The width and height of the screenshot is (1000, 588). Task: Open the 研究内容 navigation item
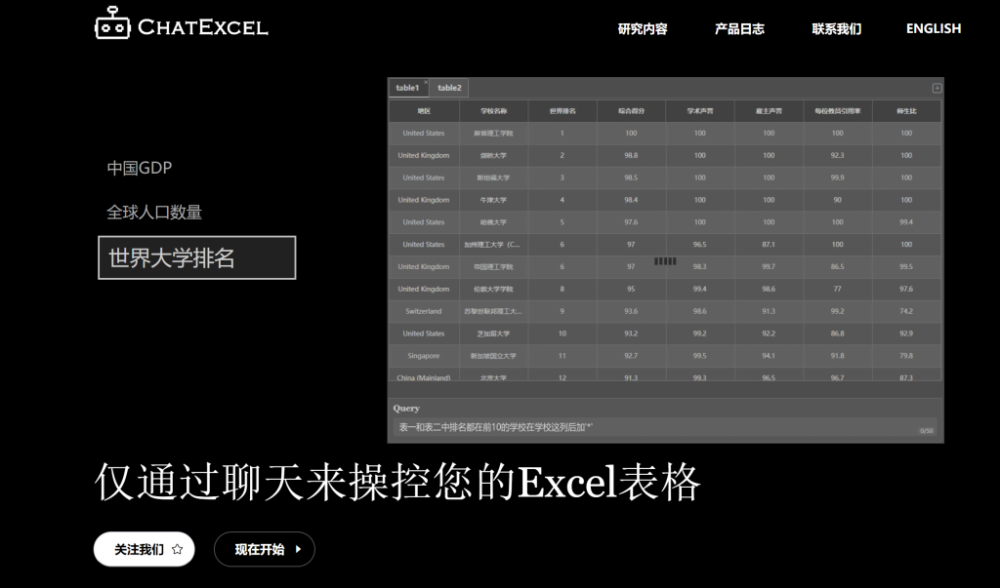coord(642,29)
